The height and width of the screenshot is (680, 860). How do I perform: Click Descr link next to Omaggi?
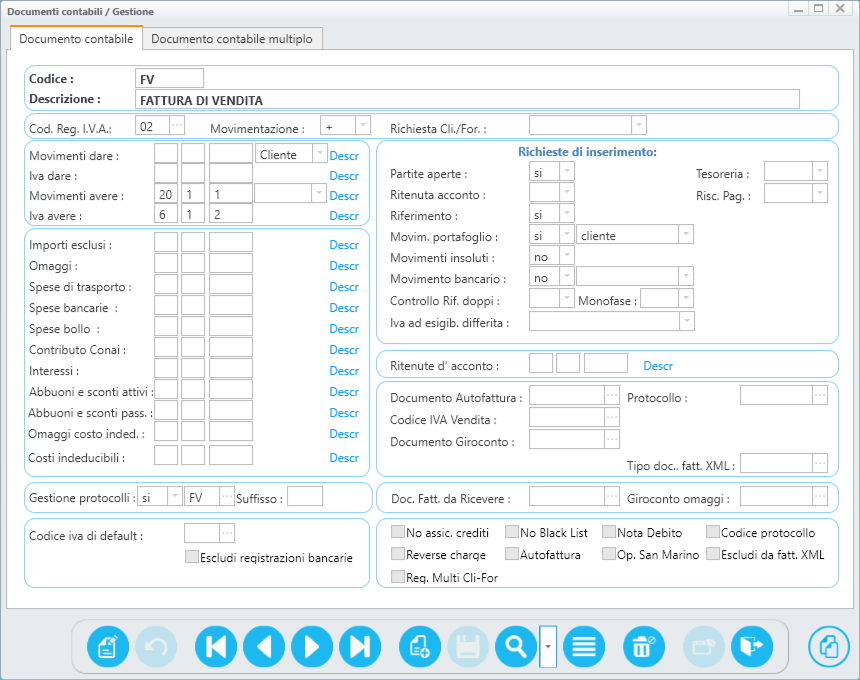[344, 266]
